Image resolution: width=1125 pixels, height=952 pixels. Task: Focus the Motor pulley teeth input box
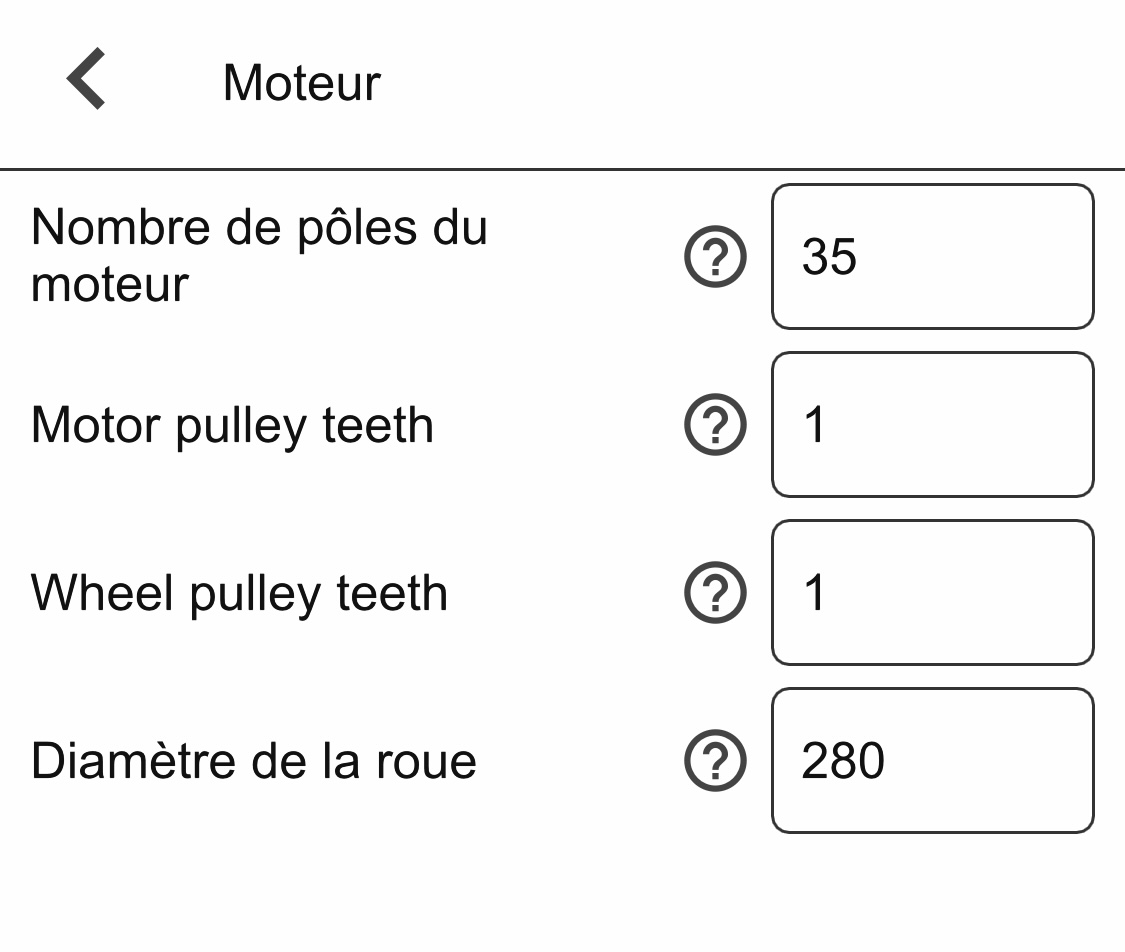point(933,424)
